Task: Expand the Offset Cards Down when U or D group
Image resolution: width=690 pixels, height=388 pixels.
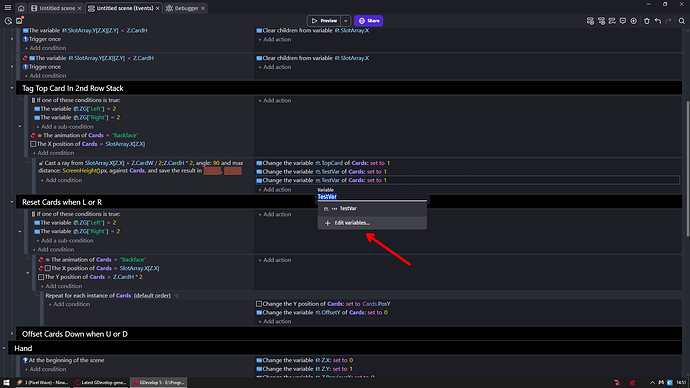Action: 12,333
